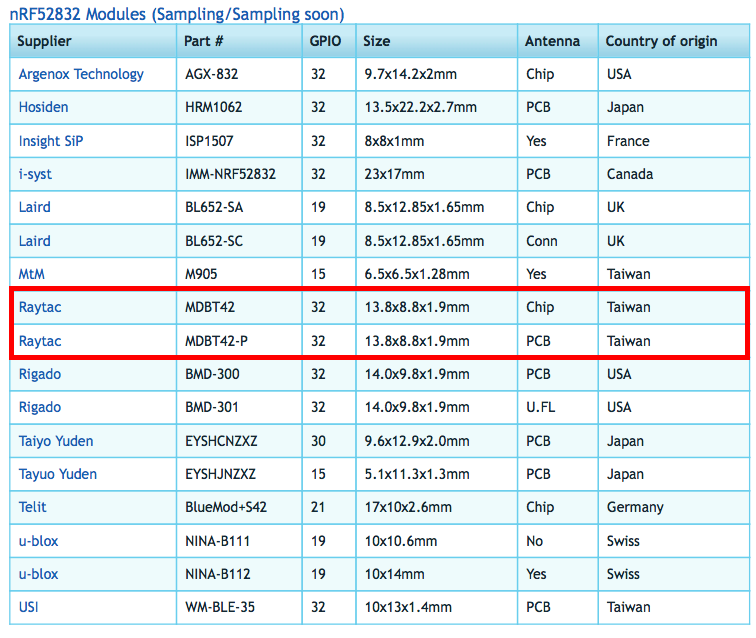Select size 6.5x6.5x1.28mm
This screenshot has height=638, width=756.
point(417,274)
